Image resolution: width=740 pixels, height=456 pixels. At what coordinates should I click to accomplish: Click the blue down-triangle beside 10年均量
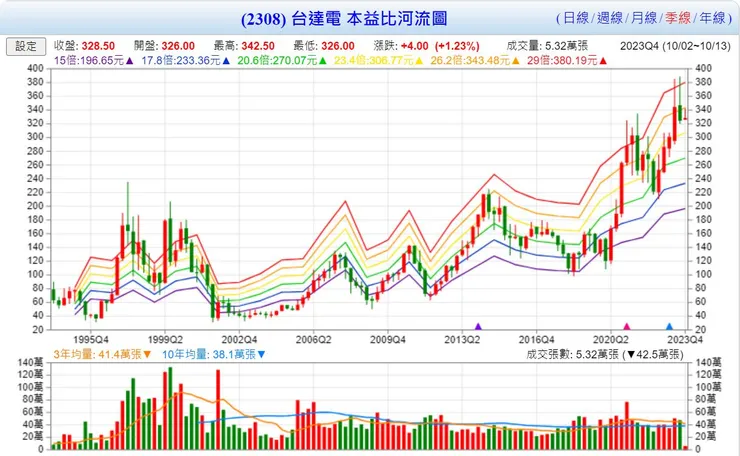click(261, 355)
